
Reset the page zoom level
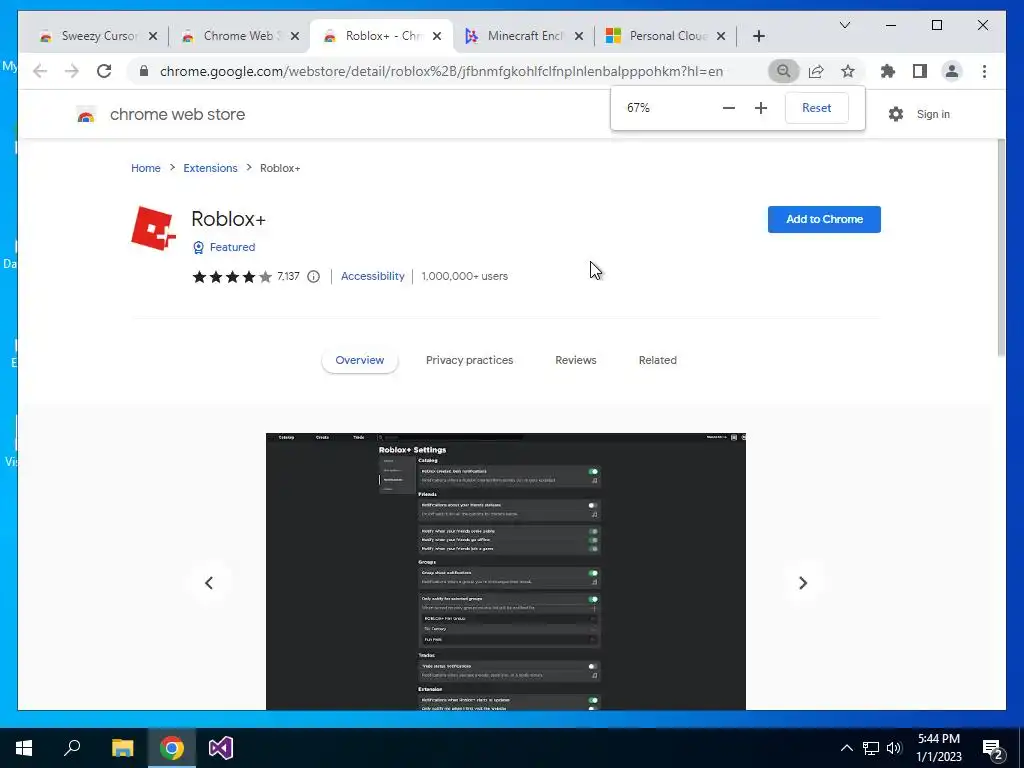click(x=816, y=108)
